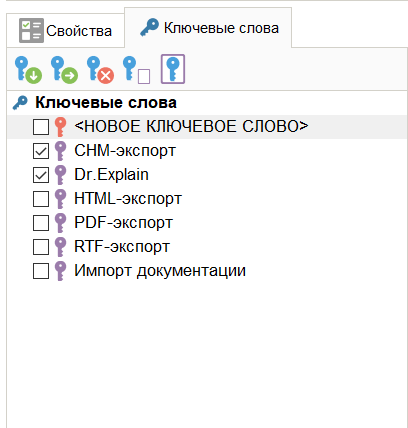Image resolution: width=408 pixels, height=428 pixels.
Task: Click the red key icon beside new keyword
Action: point(60,127)
